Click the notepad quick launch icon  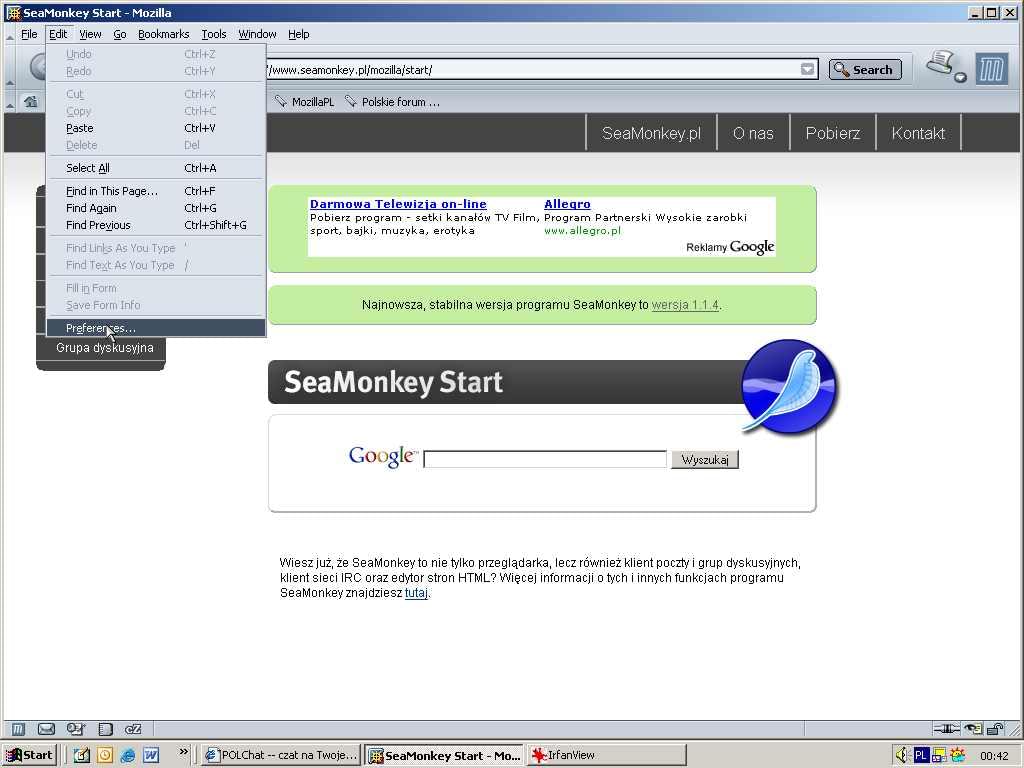(x=82, y=755)
